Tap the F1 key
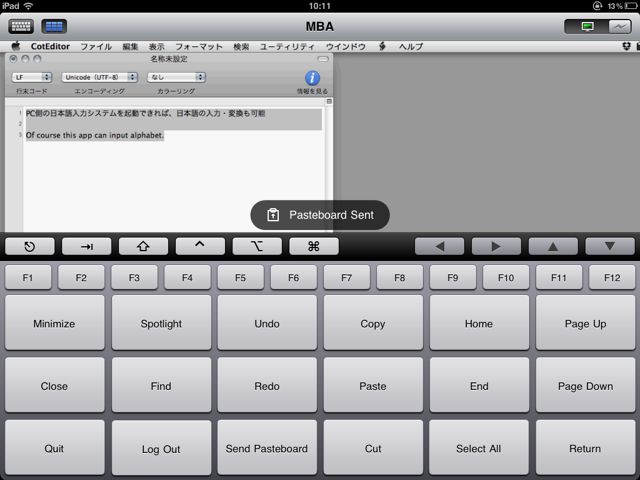The height and width of the screenshot is (480, 640). pos(28,278)
